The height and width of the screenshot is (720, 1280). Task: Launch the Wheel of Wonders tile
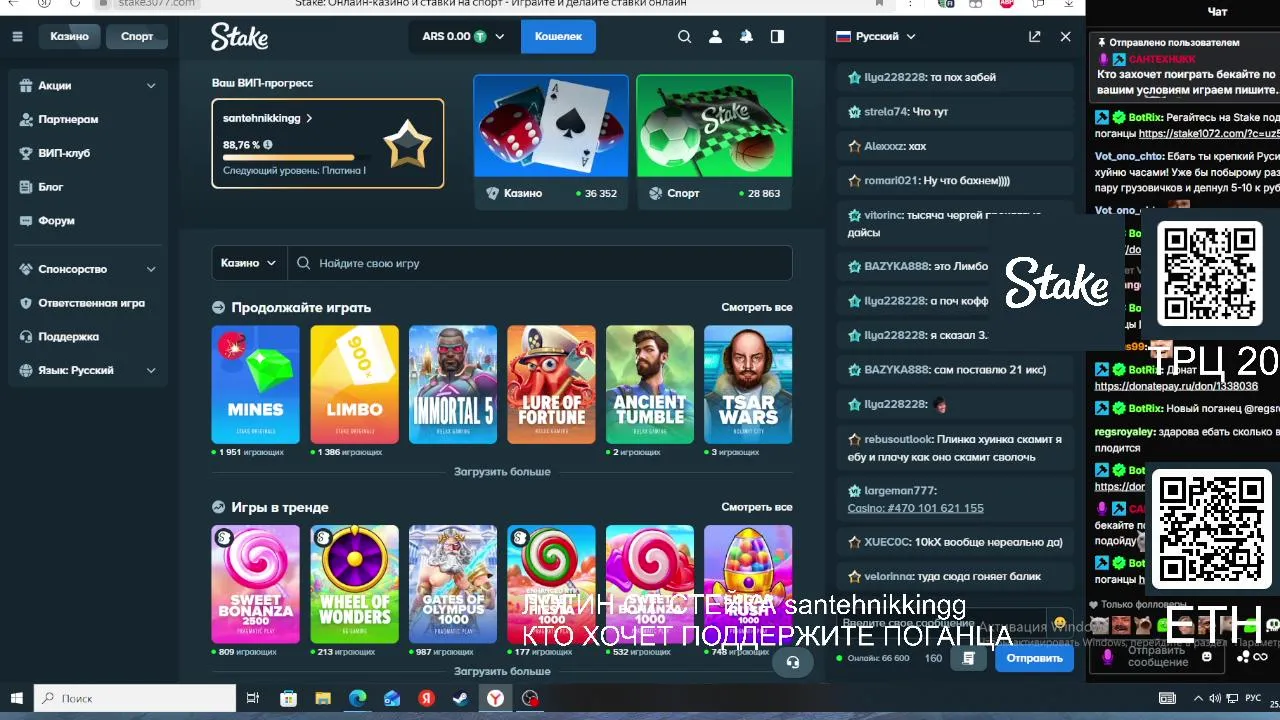[x=354, y=584]
